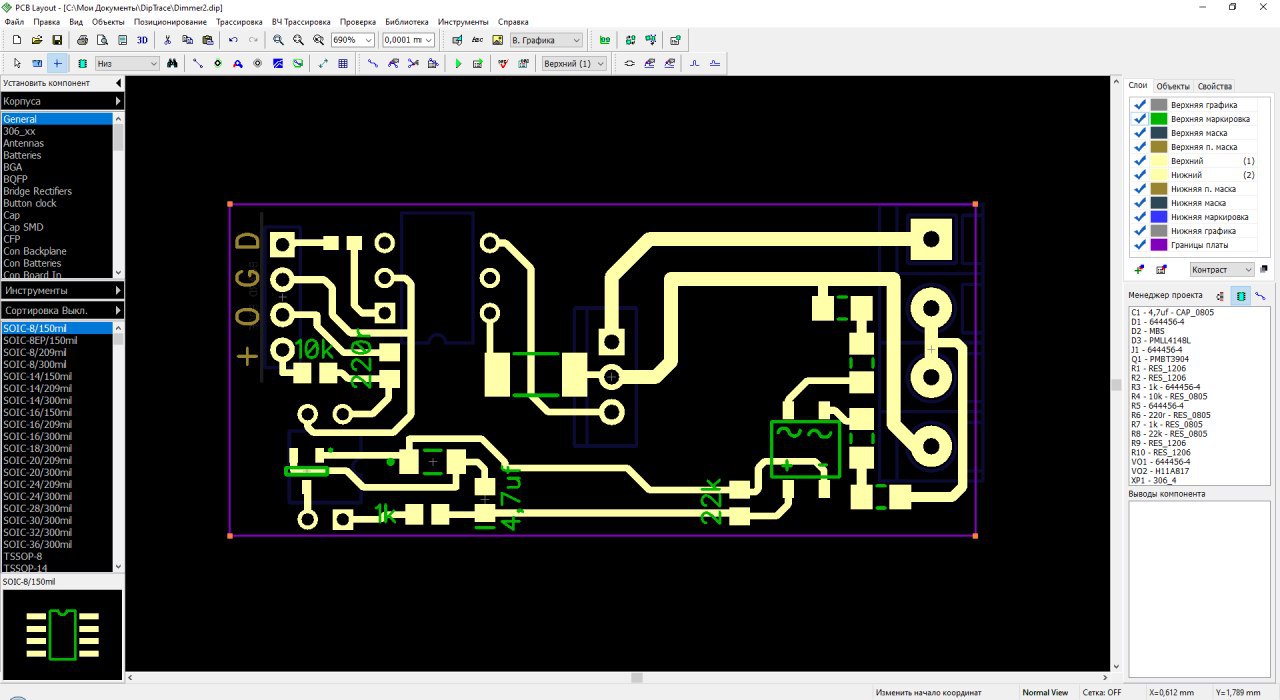Toggle visibility of Верхняя маска layer
This screenshot has width=1280, height=700.
1139,132
